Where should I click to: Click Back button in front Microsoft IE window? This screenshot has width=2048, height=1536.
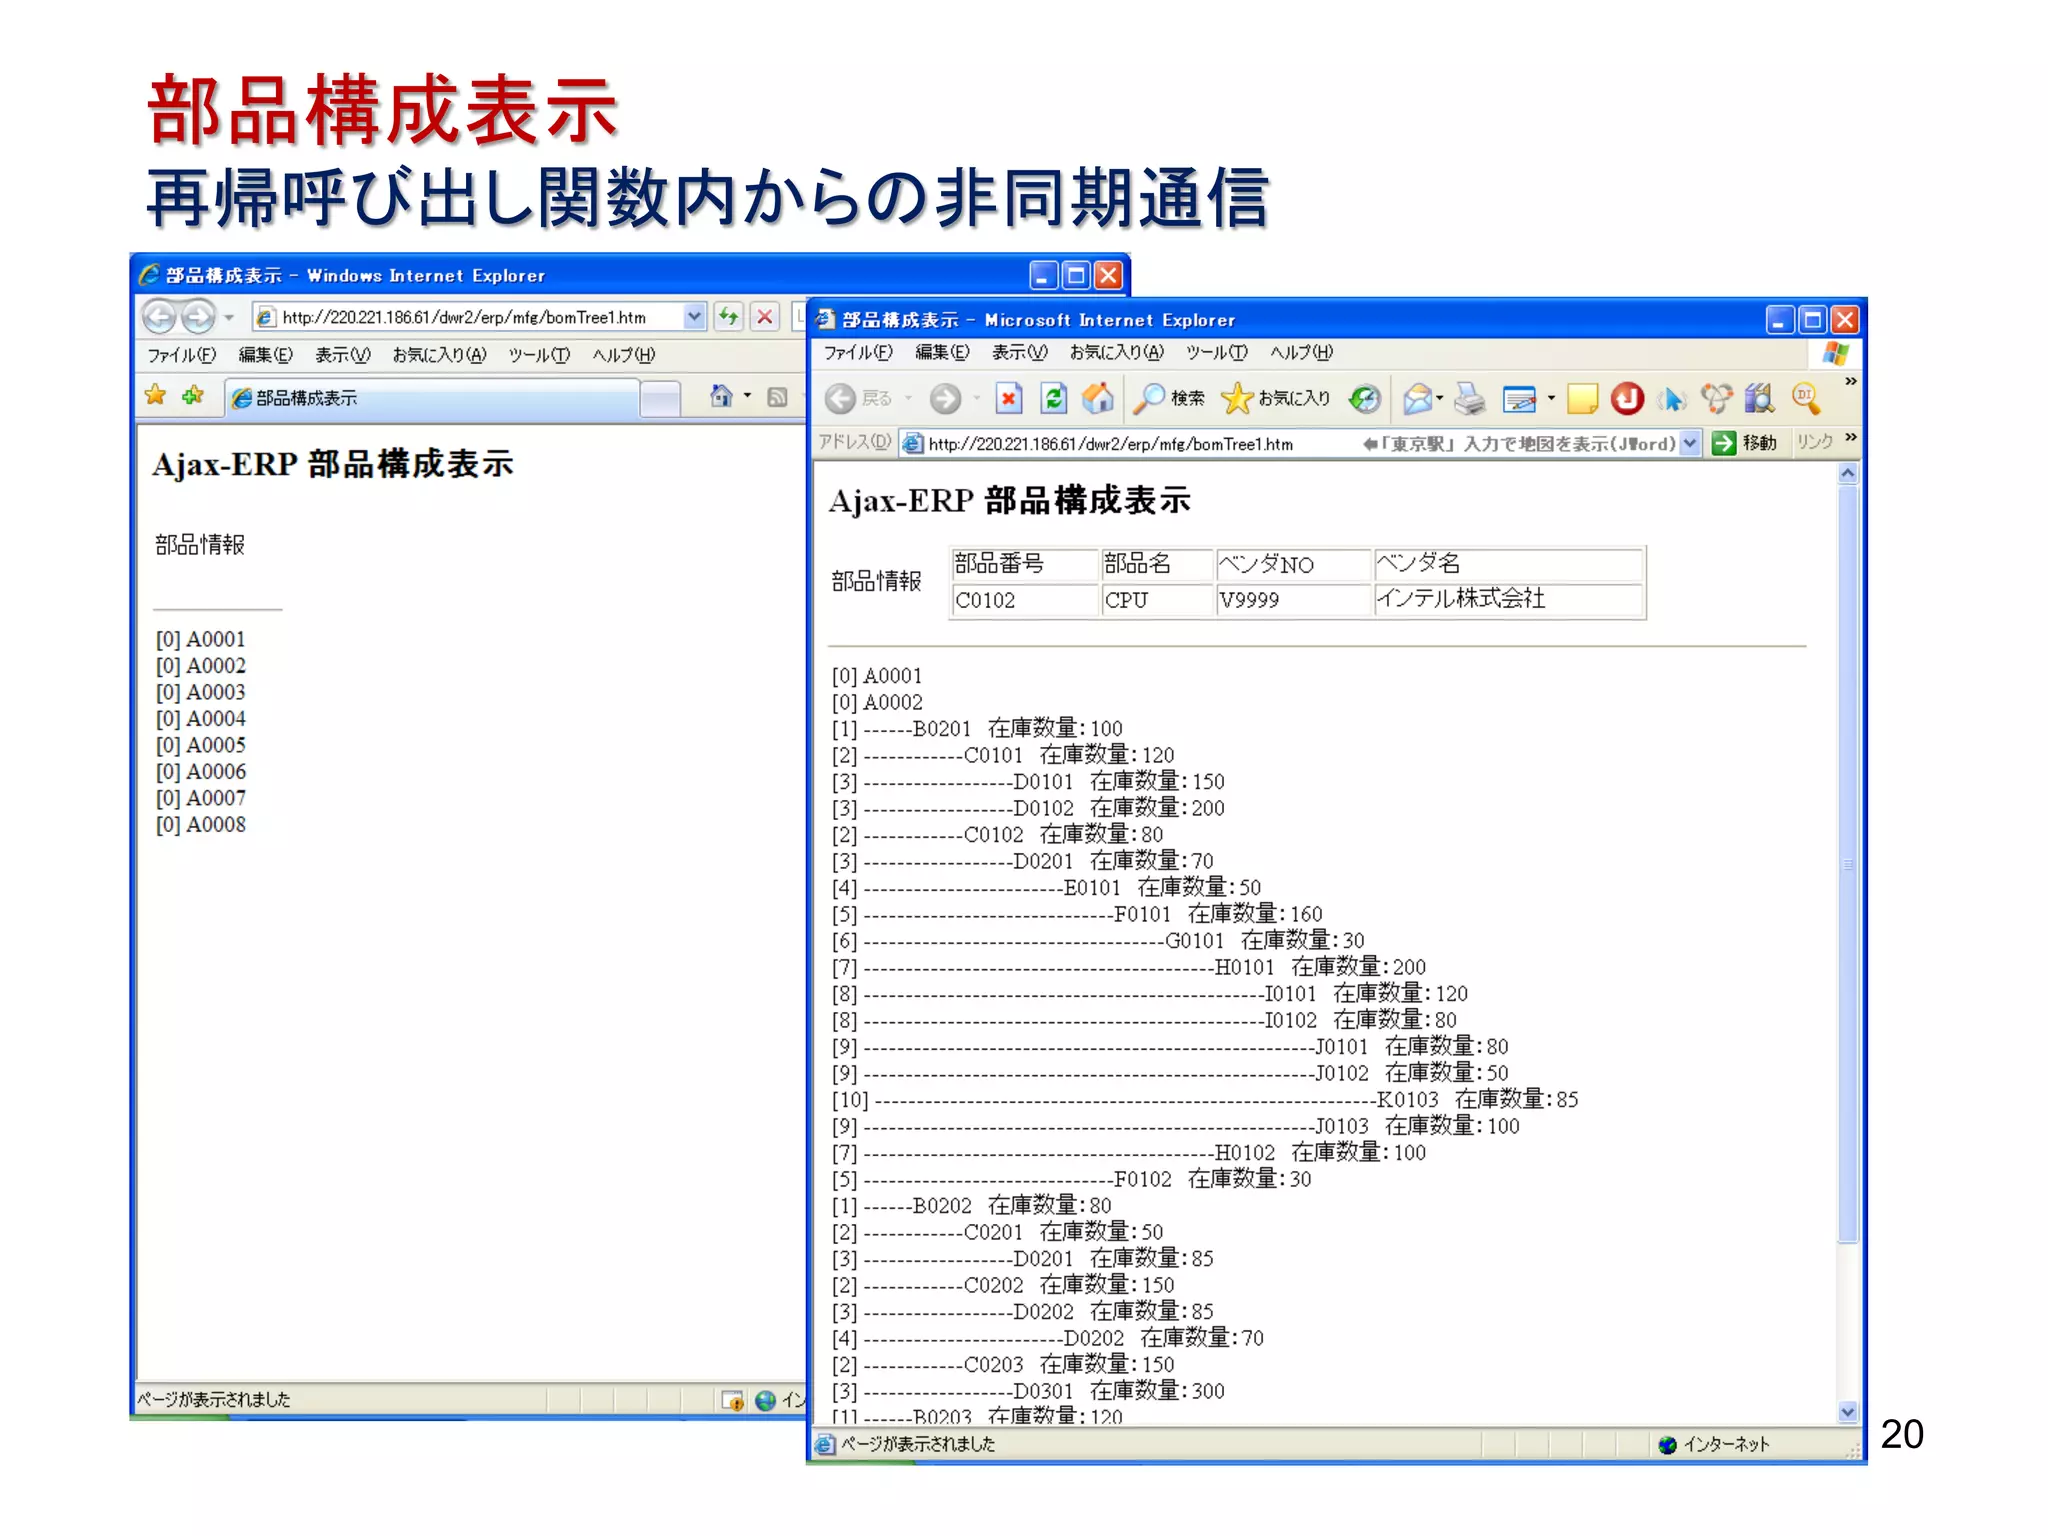(858, 399)
